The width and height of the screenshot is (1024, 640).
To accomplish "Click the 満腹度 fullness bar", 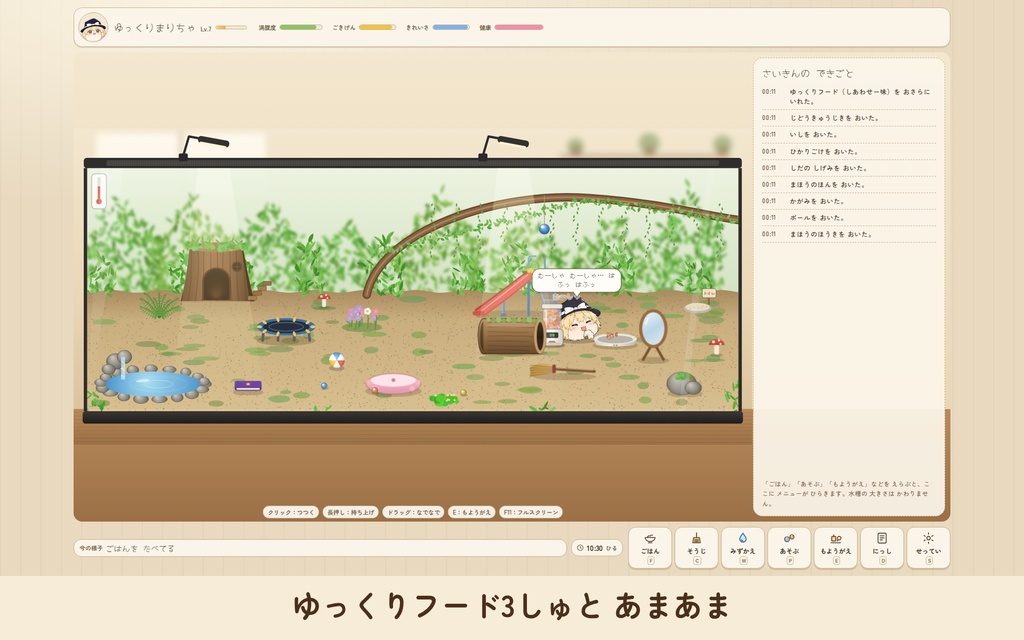I will click(300, 27).
